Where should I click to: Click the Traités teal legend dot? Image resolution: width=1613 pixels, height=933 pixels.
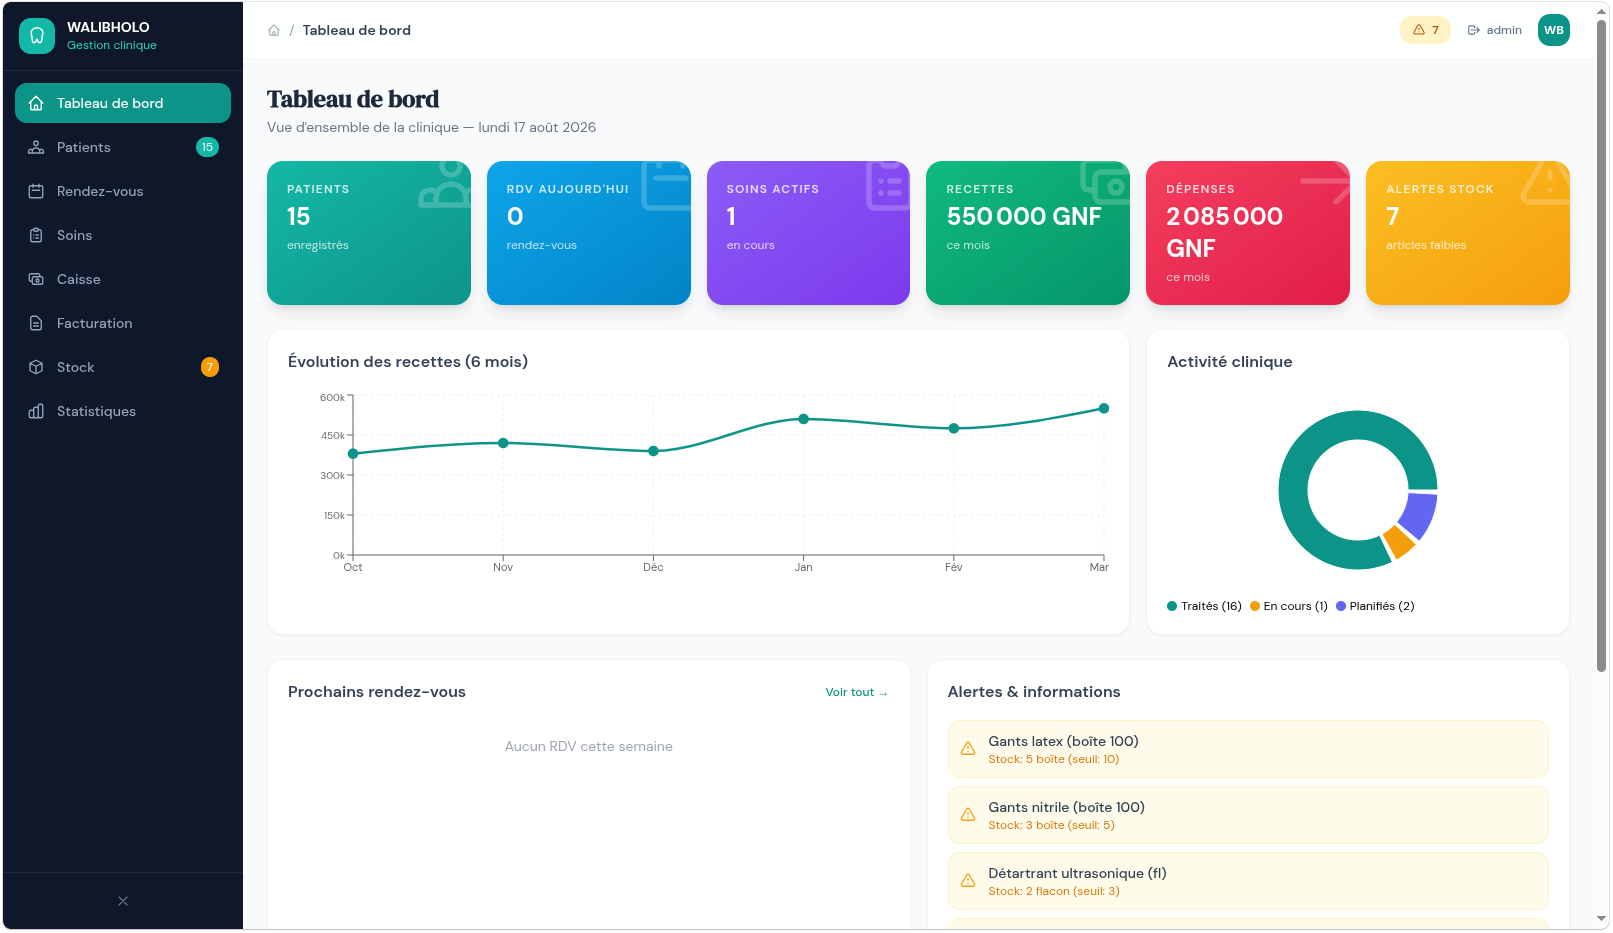point(1172,606)
